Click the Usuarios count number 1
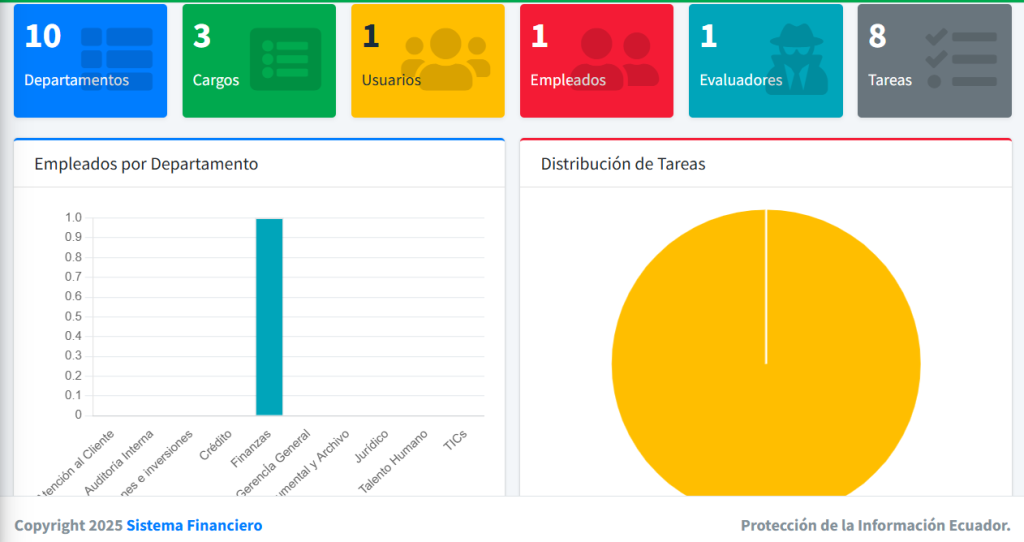1024x542 pixels. [x=370, y=36]
